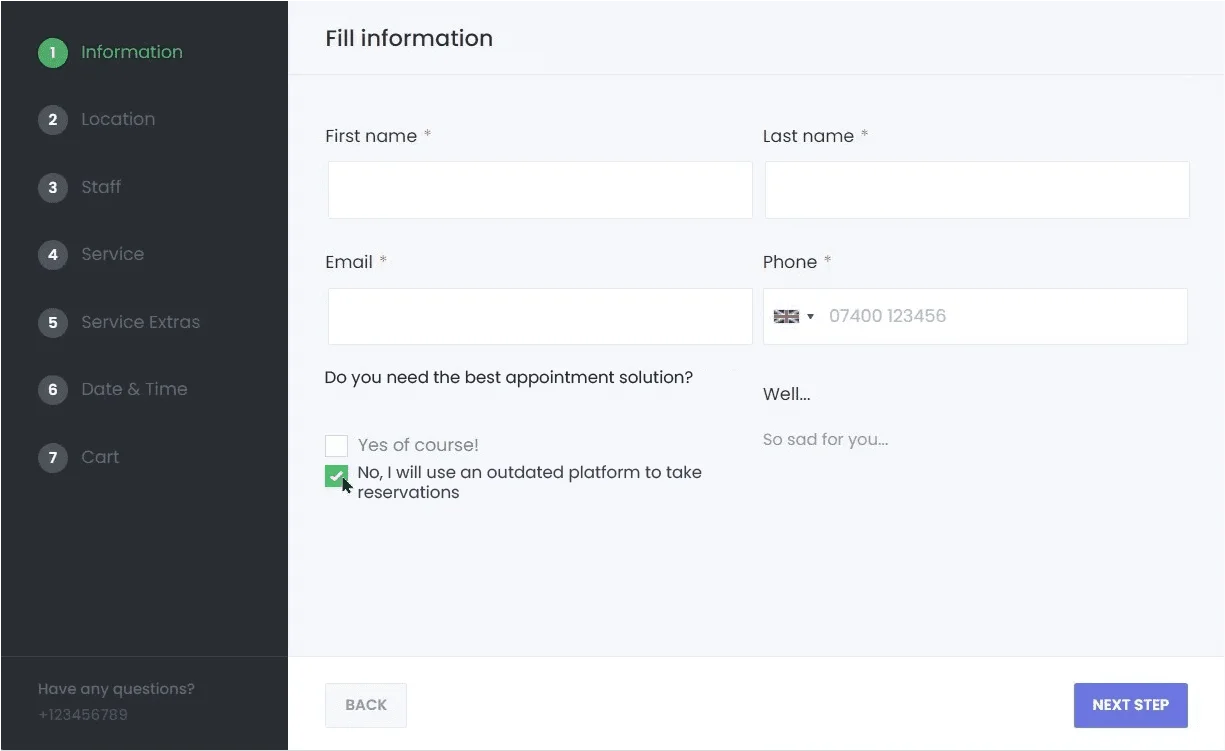Click the "Phone" field label
Screen dimensions: 1225x751
coord(790,262)
